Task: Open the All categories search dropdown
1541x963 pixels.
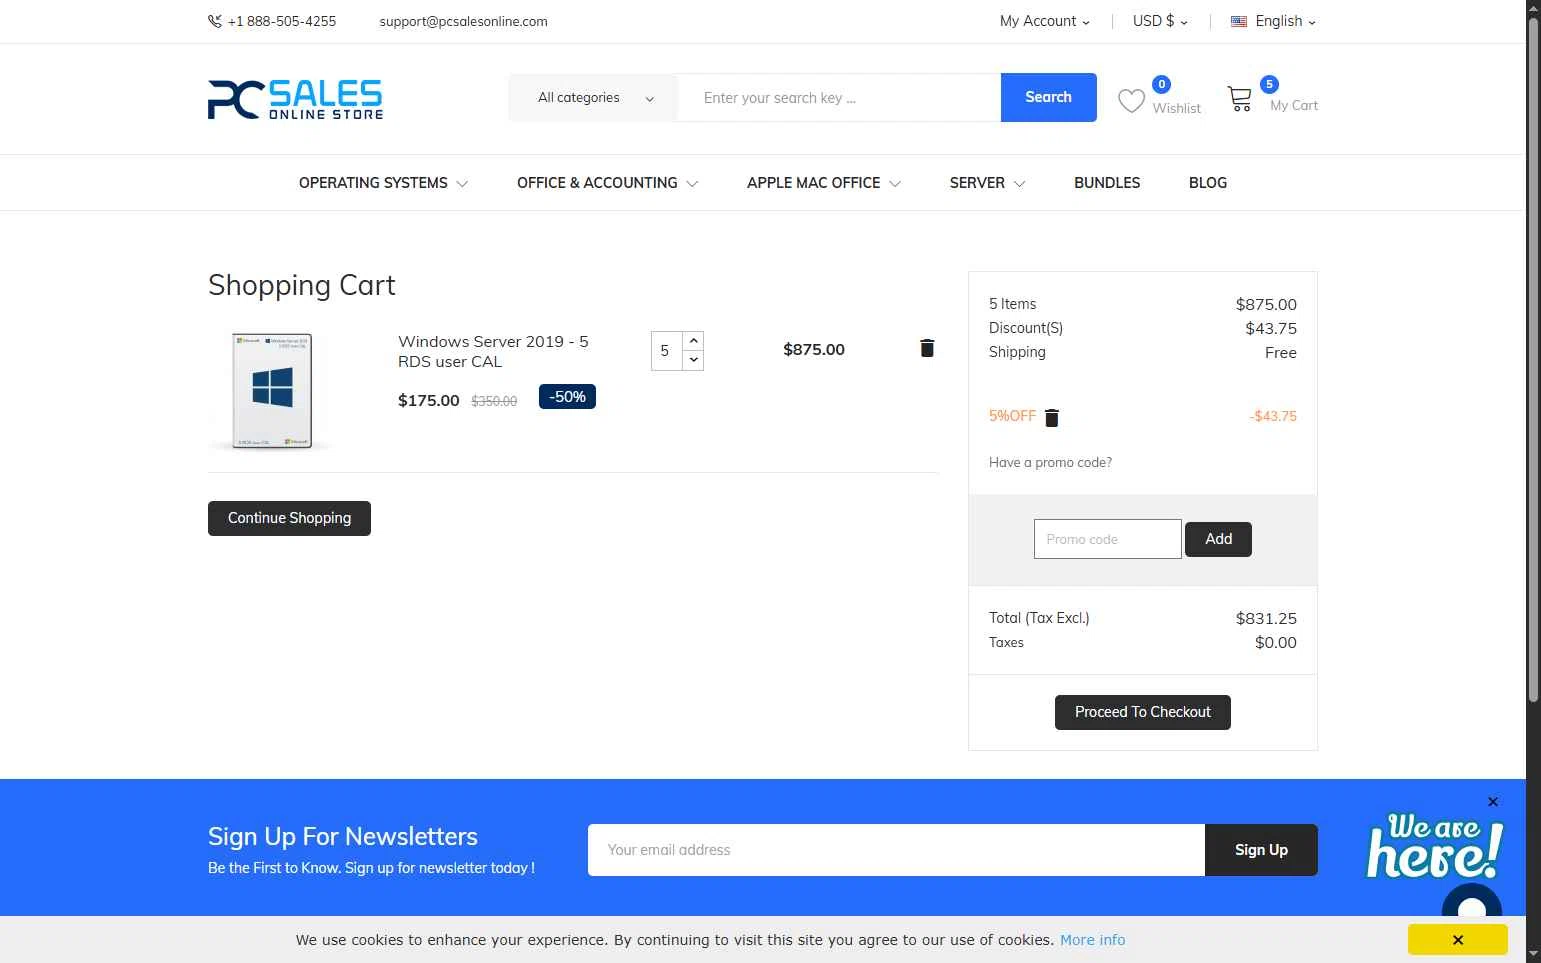Action: pos(594,98)
